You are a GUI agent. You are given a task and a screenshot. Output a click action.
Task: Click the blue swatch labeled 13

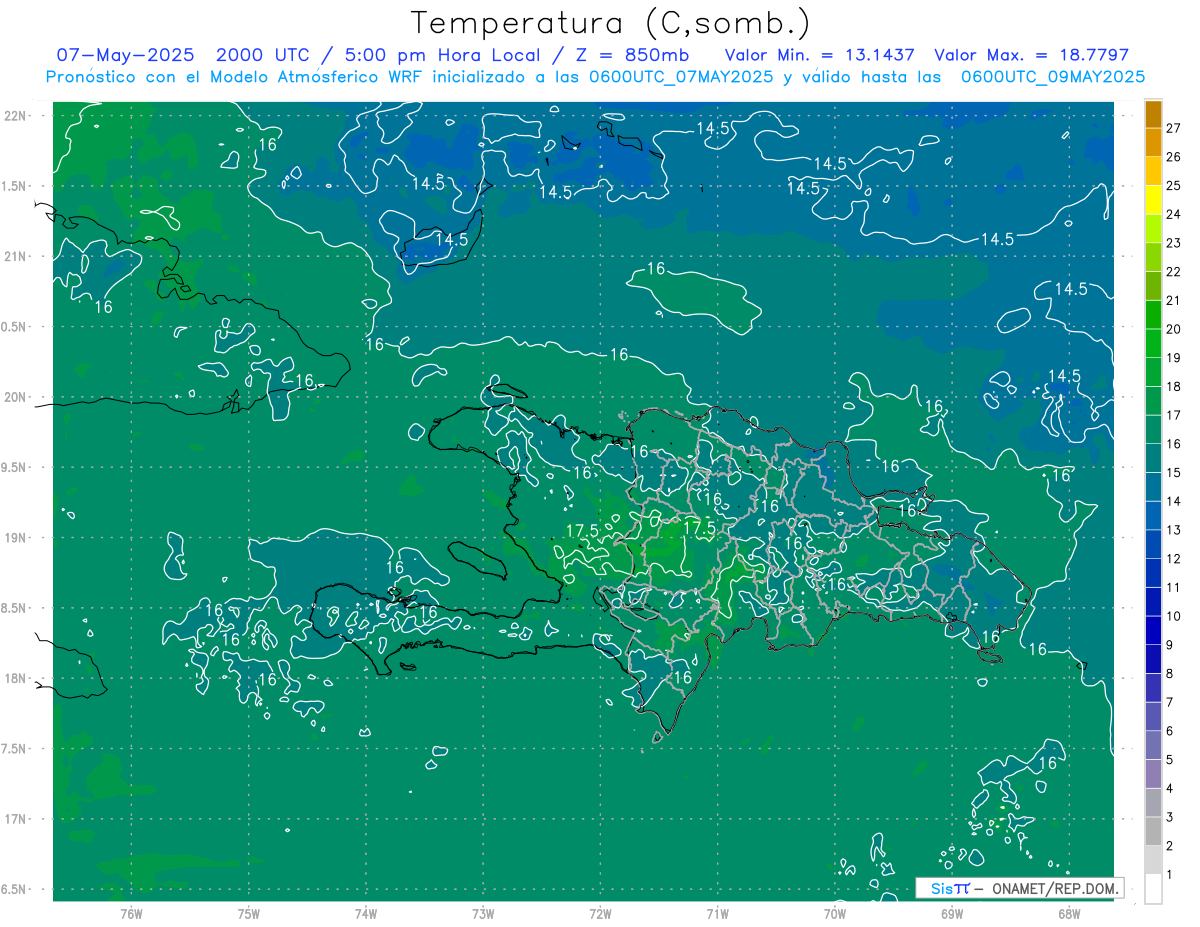[x=1153, y=516]
